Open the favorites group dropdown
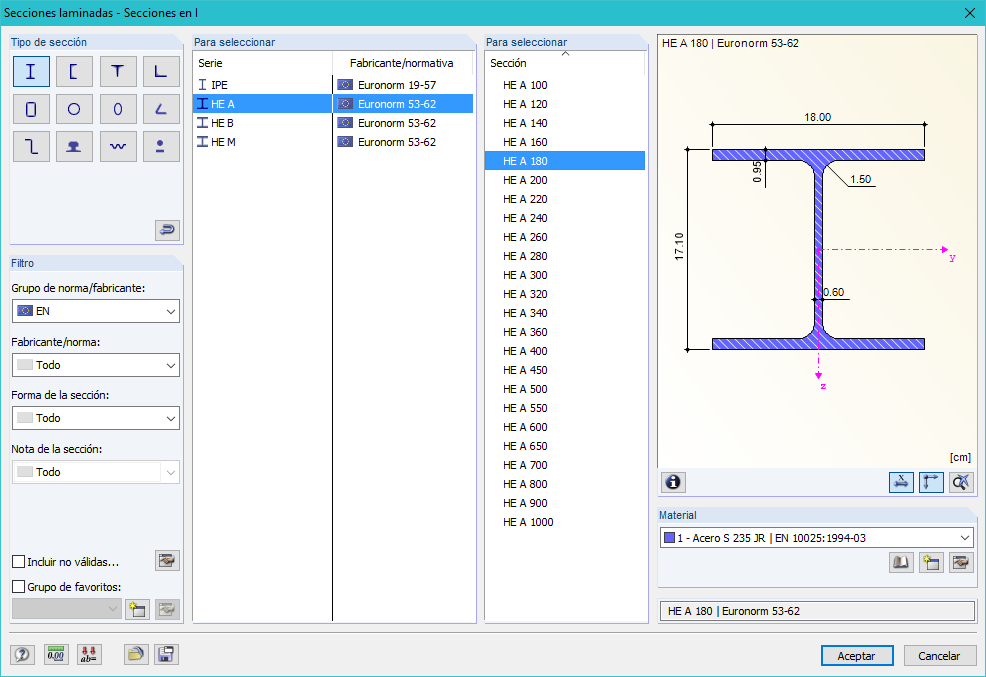 66,608
